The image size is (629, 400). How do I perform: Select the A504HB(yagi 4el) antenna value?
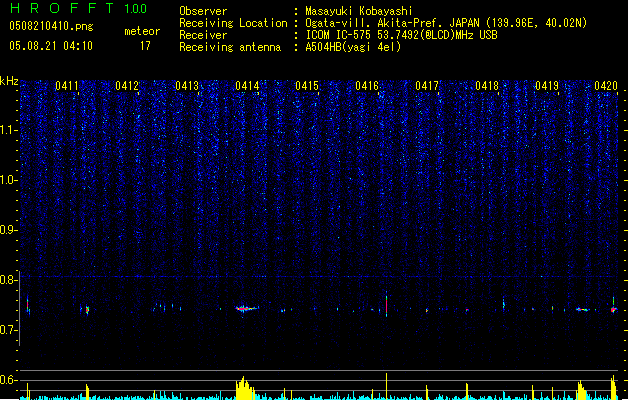coord(353,47)
